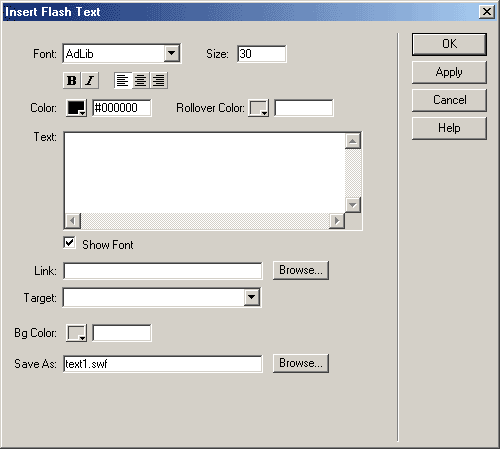500x449 pixels.
Task: Select the align right icon
Action: [x=159, y=80]
